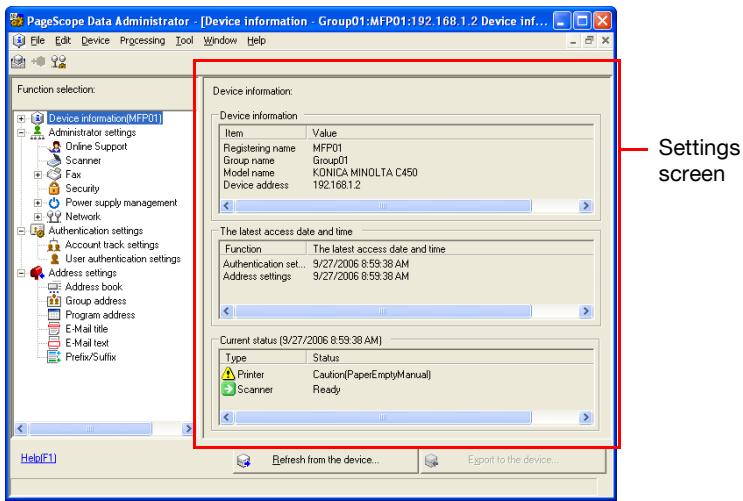Screen dimensions: 743x501
Task: Open the Tool menu
Action: [x=184, y=41]
